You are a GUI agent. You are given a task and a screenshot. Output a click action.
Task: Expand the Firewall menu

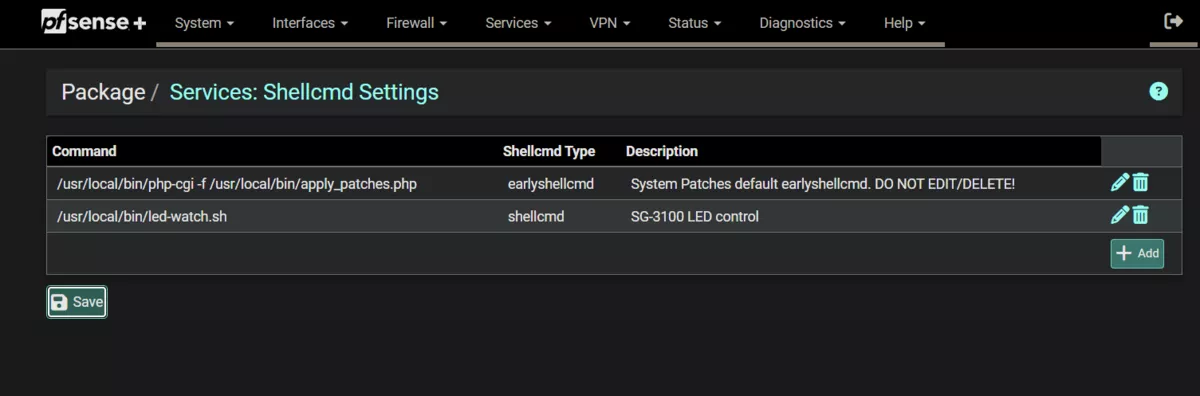[416, 23]
